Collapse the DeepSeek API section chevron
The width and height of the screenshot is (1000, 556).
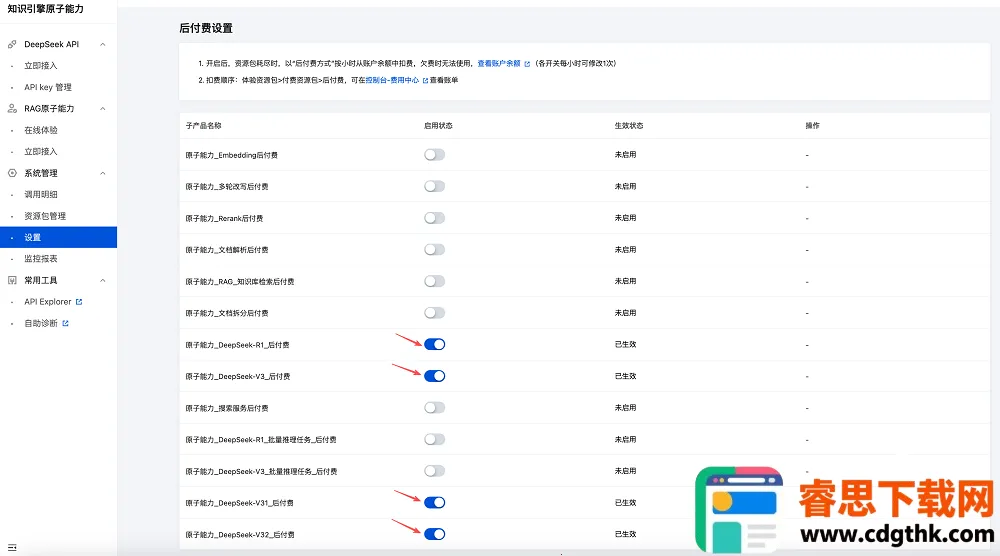click(x=103, y=44)
